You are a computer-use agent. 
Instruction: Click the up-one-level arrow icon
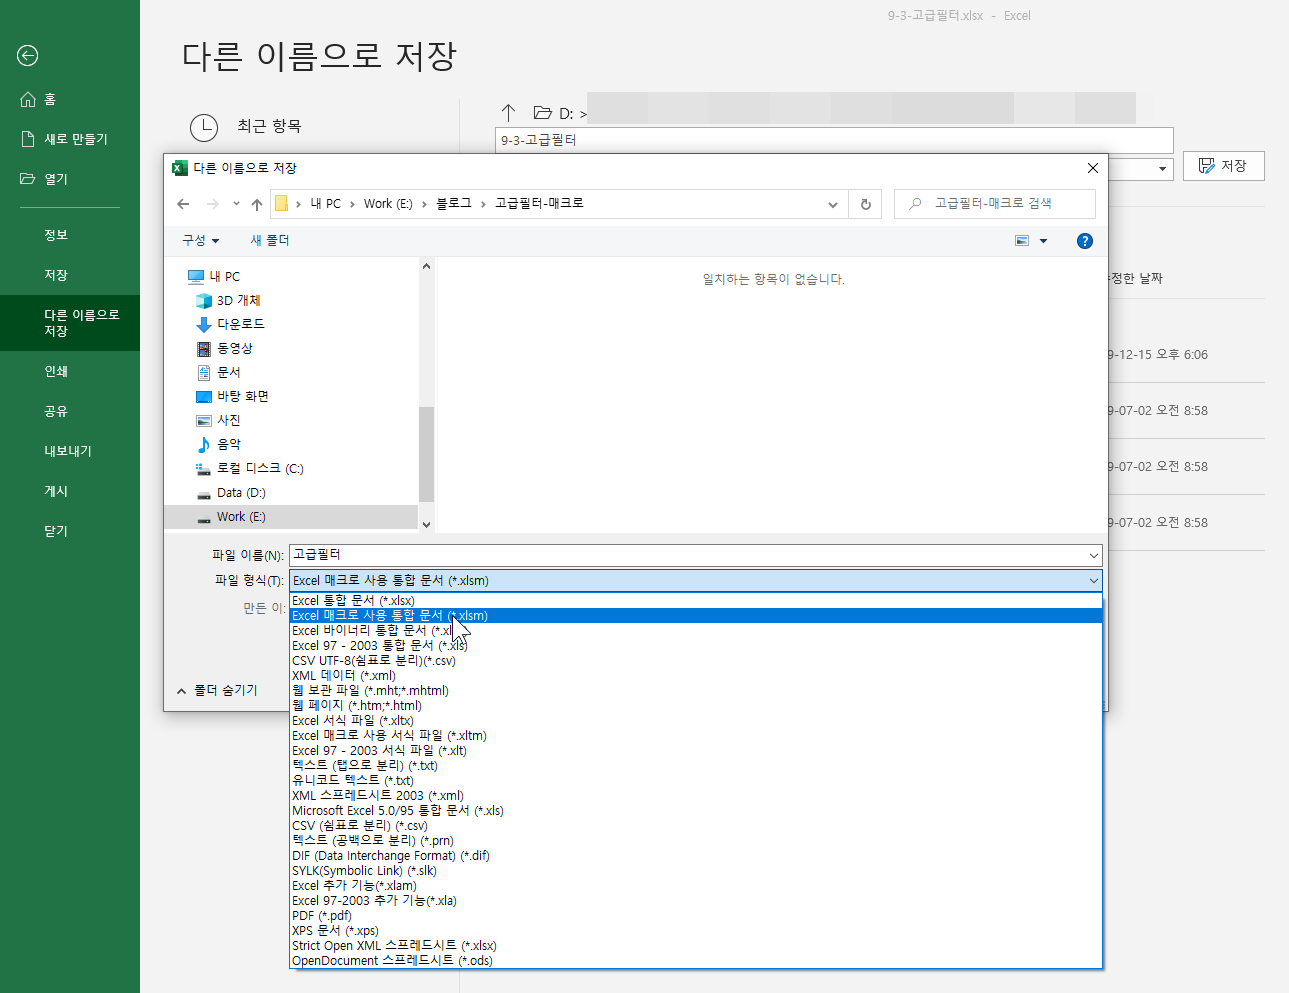pos(256,203)
